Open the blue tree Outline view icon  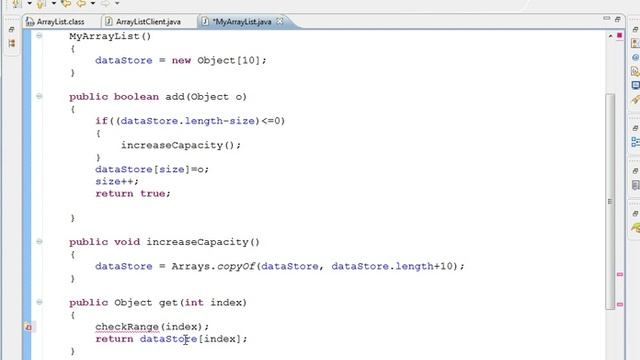(x=636, y=142)
